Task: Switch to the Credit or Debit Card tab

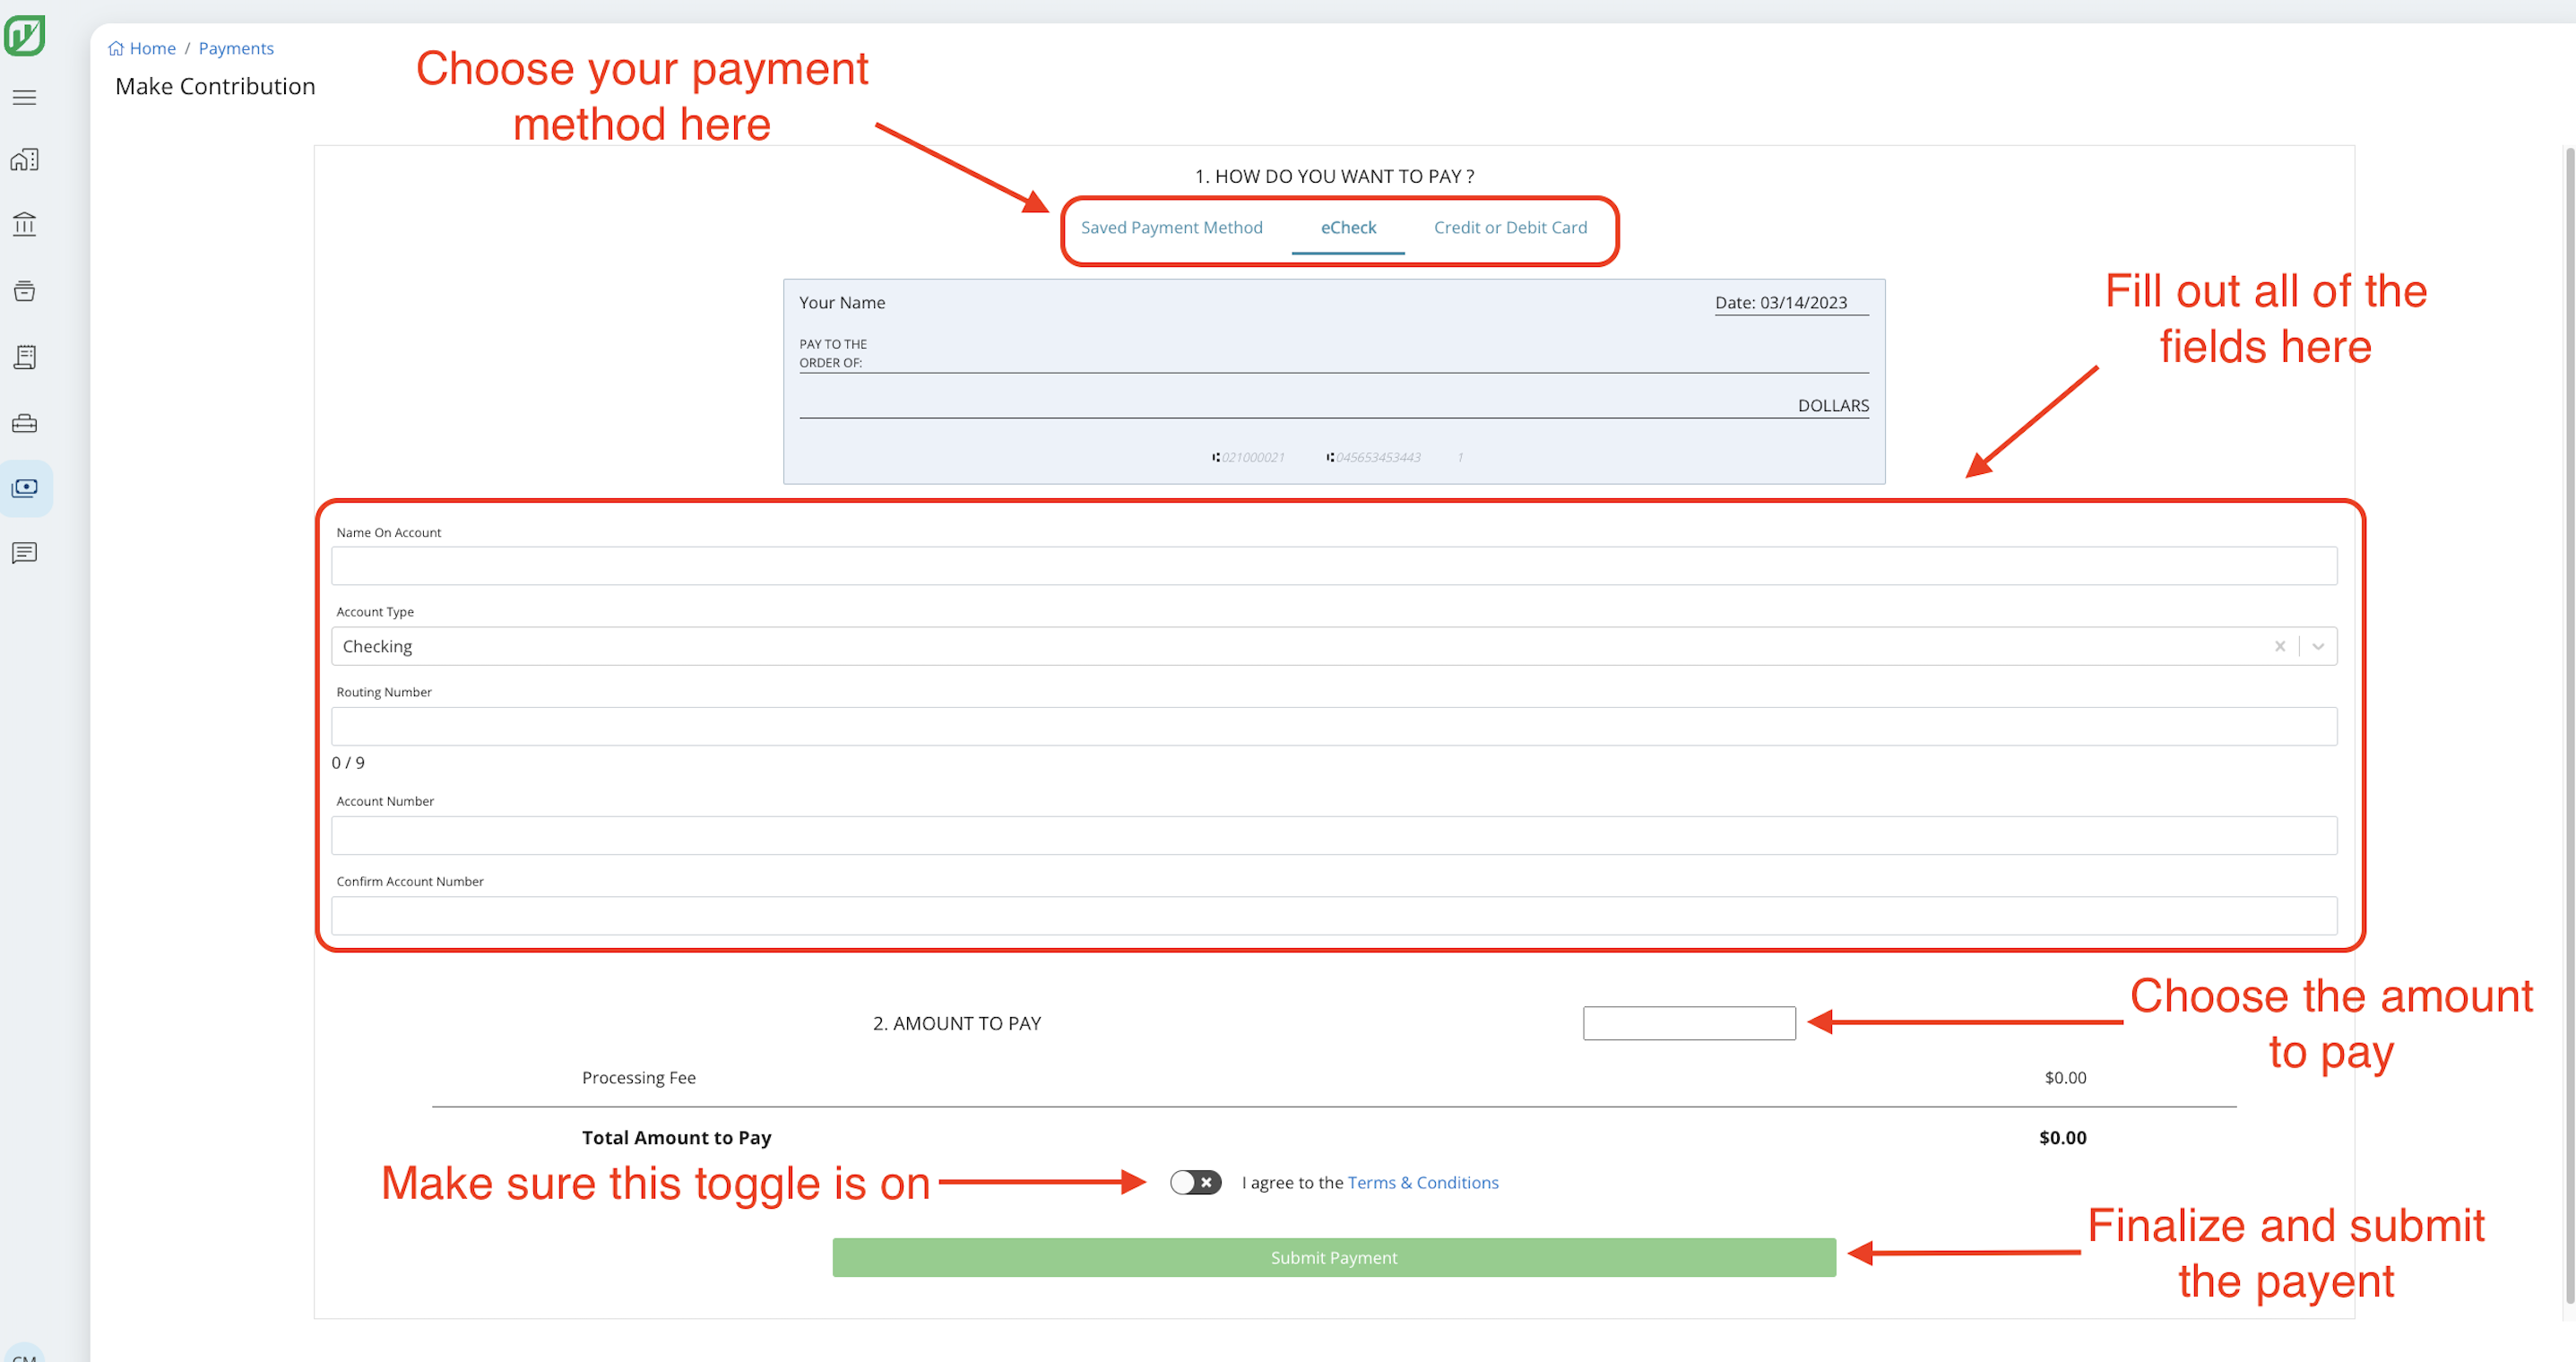Action: pos(1510,227)
